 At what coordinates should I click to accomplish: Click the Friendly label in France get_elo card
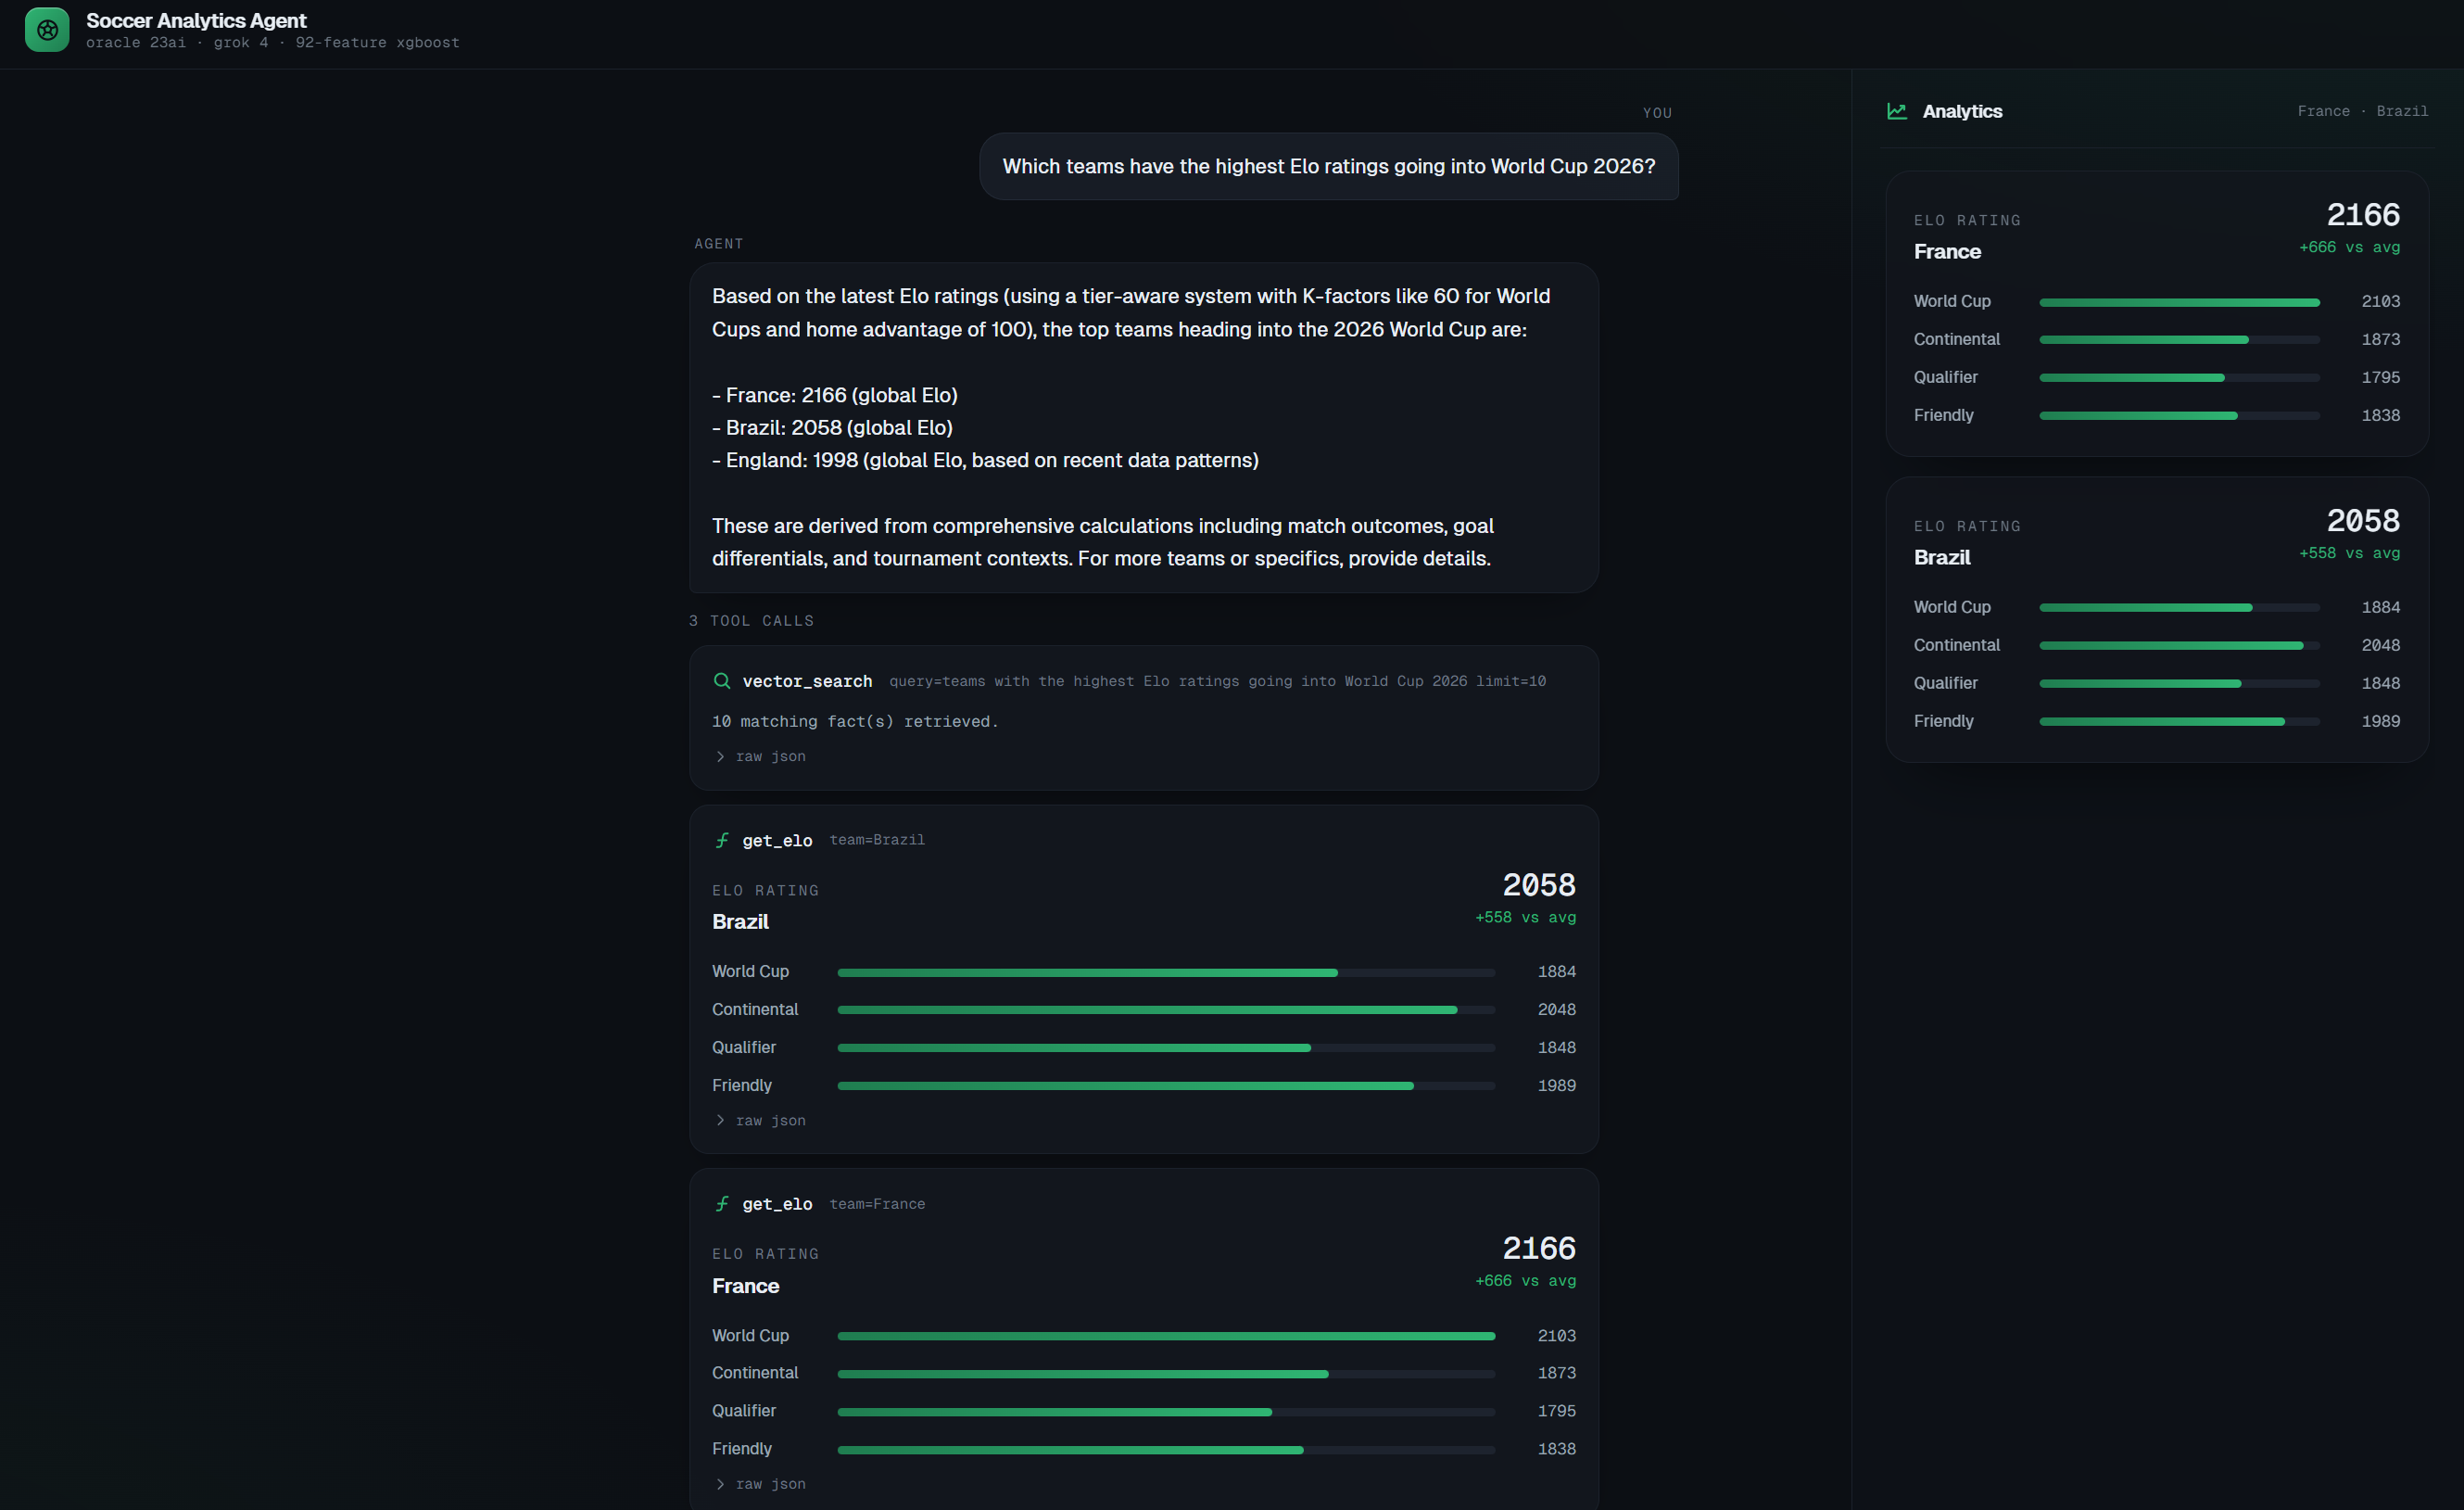point(741,1448)
